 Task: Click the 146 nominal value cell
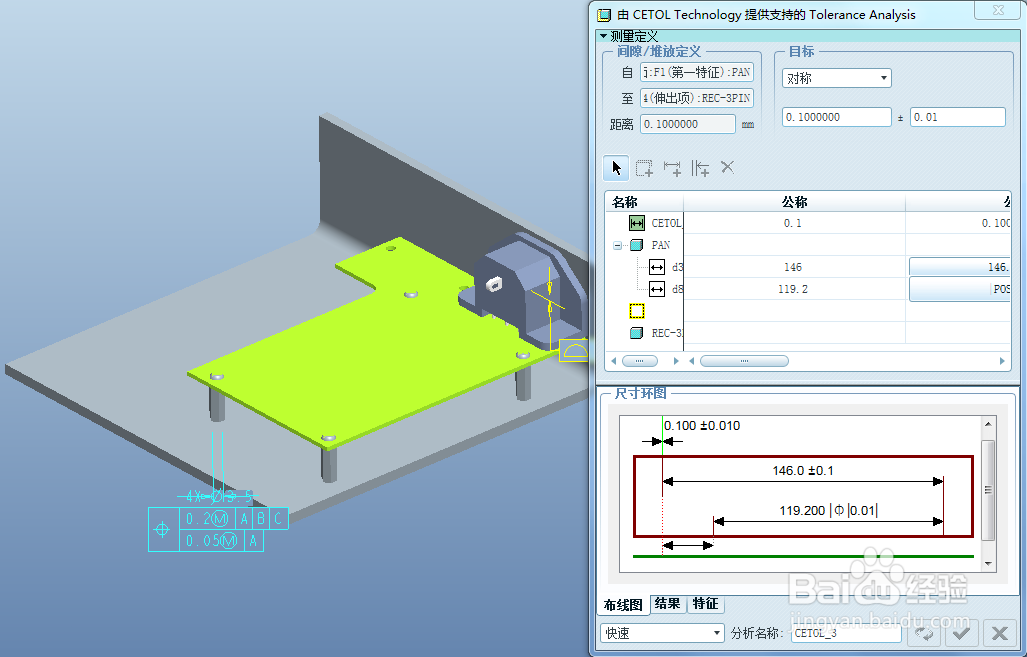[794, 267]
